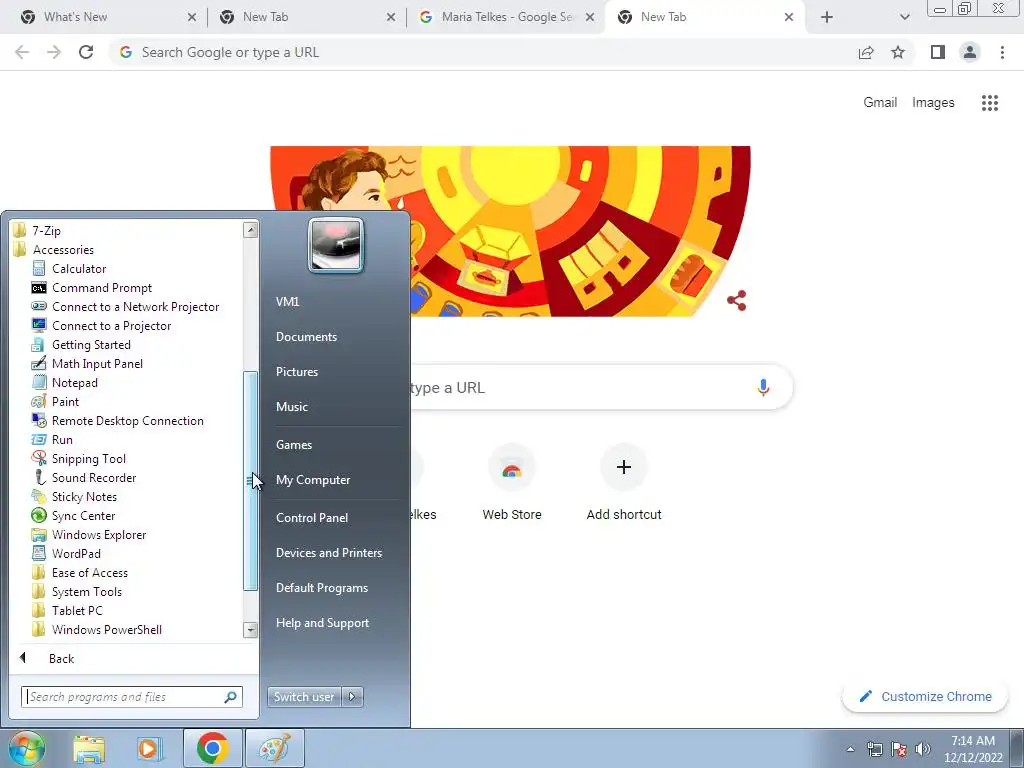Open Devices and Printers
1024x768 pixels.
pyautogui.click(x=329, y=553)
